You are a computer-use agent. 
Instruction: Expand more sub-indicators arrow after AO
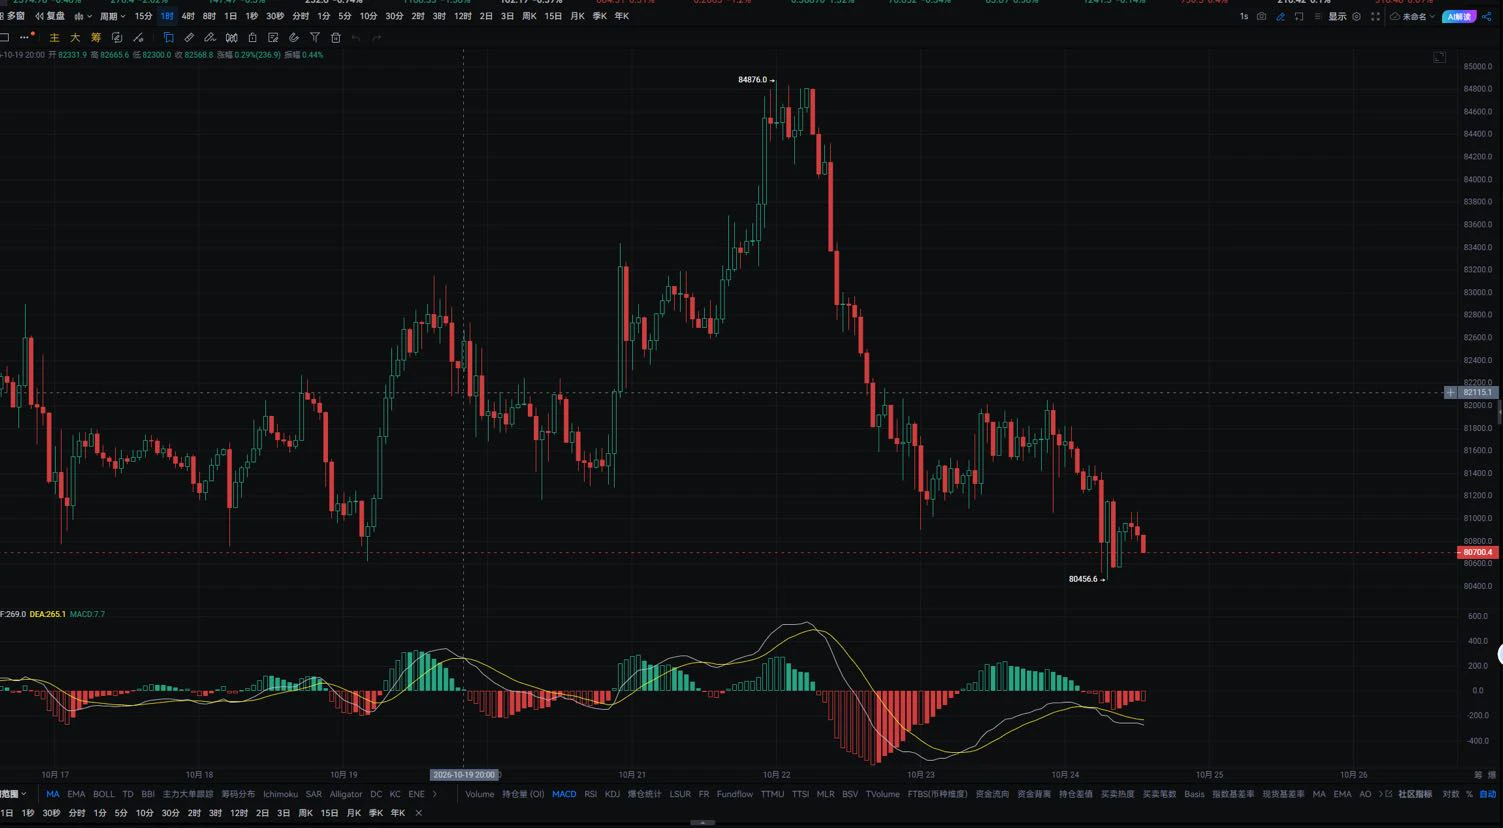(x=1381, y=794)
